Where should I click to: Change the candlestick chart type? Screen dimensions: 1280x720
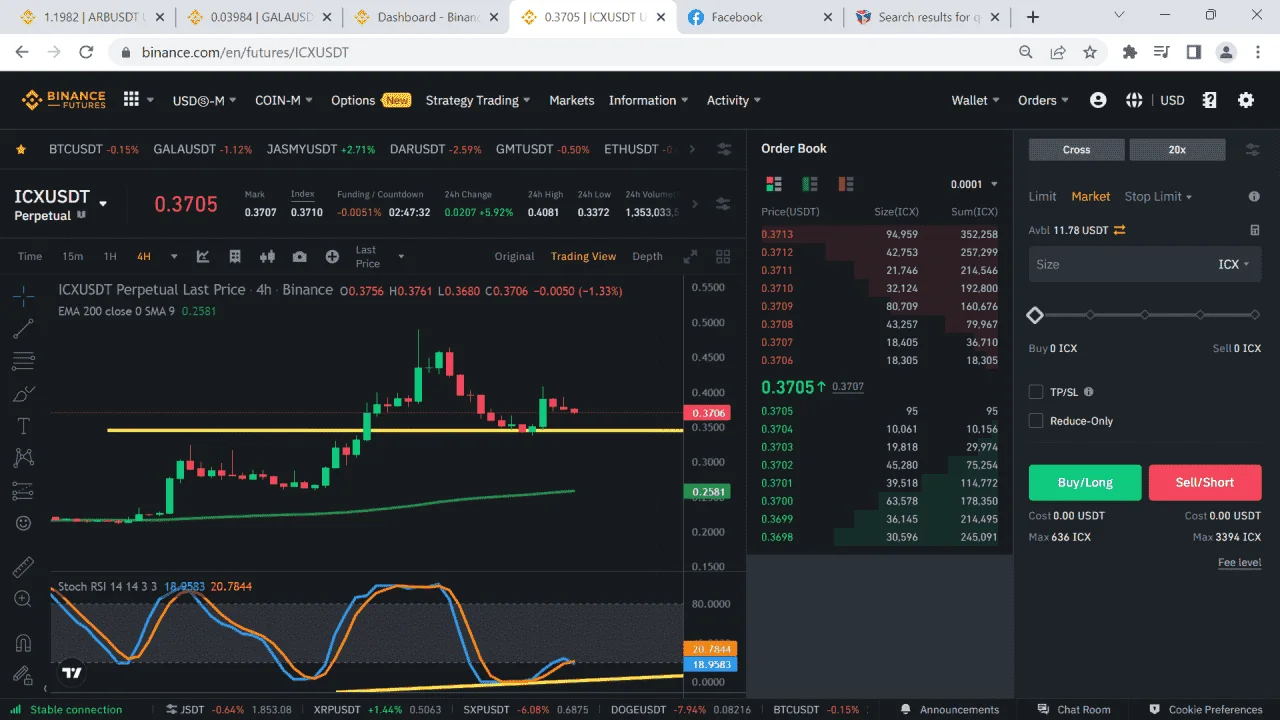(267, 256)
